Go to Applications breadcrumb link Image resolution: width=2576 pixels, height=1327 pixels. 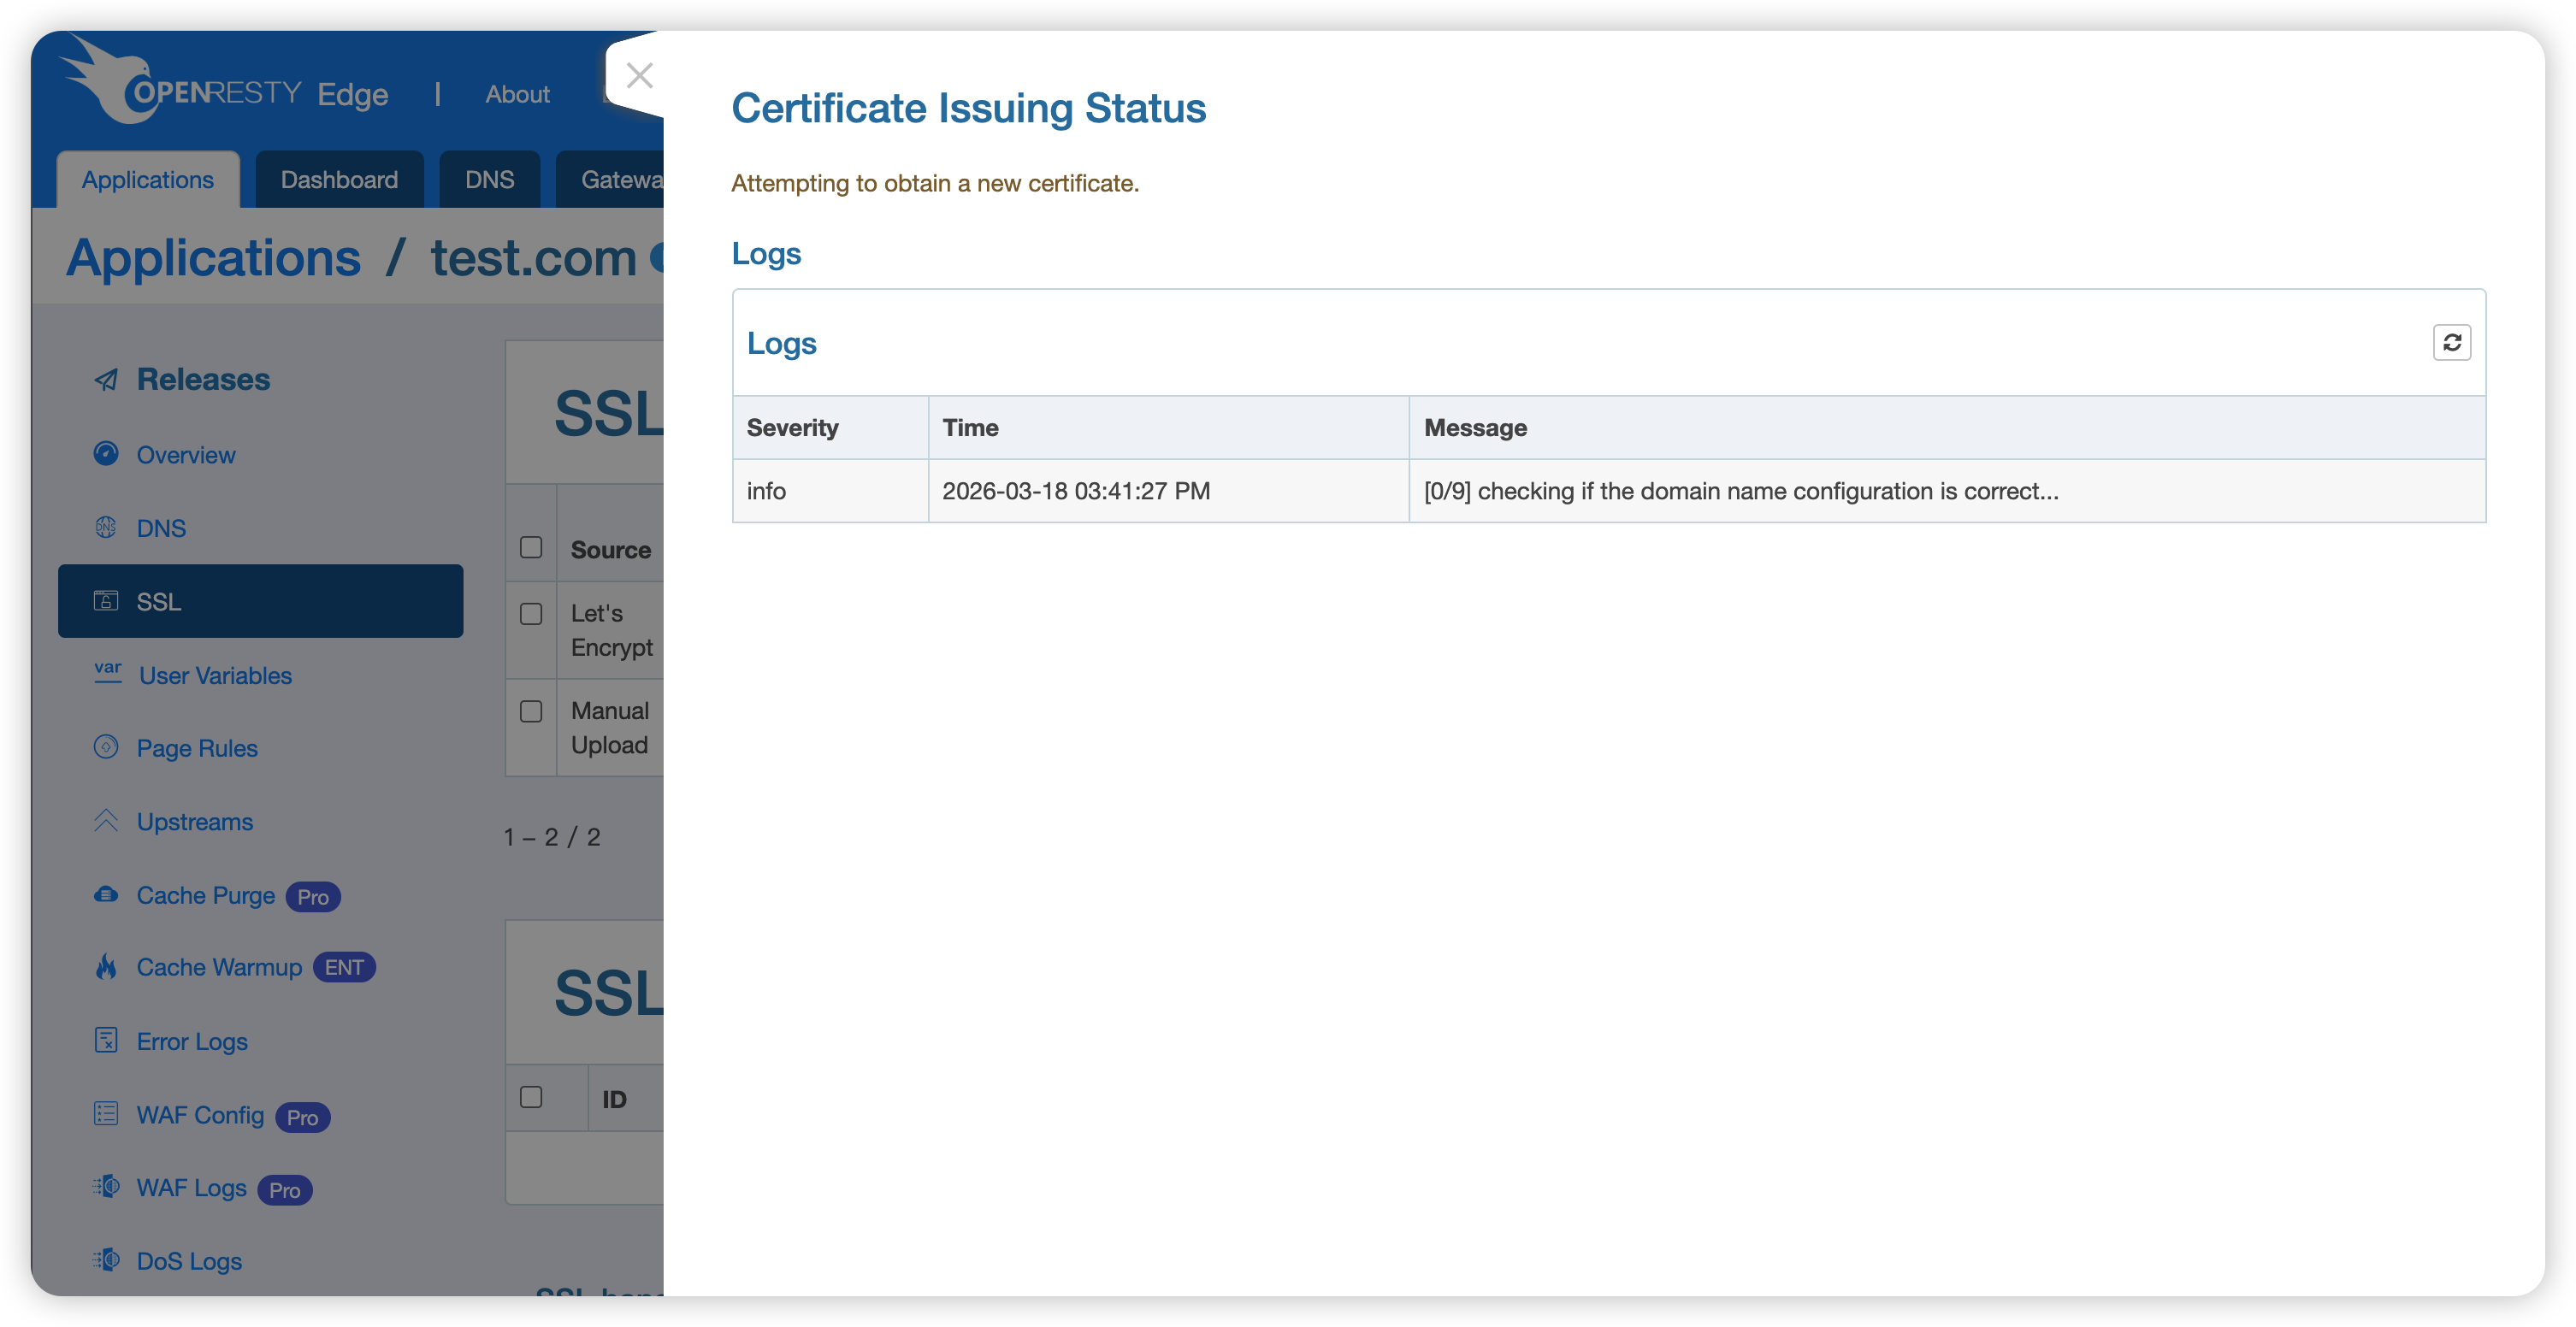pos(213,258)
